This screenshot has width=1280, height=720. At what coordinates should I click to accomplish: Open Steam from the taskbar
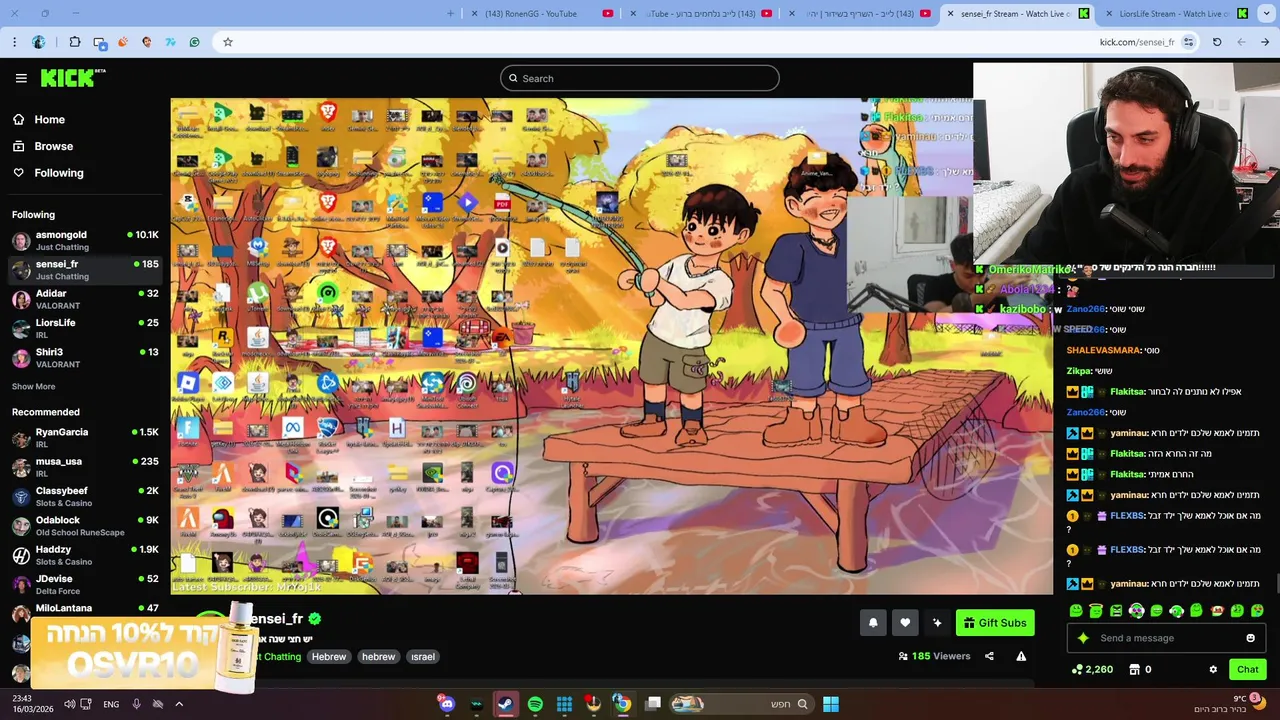click(x=506, y=704)
